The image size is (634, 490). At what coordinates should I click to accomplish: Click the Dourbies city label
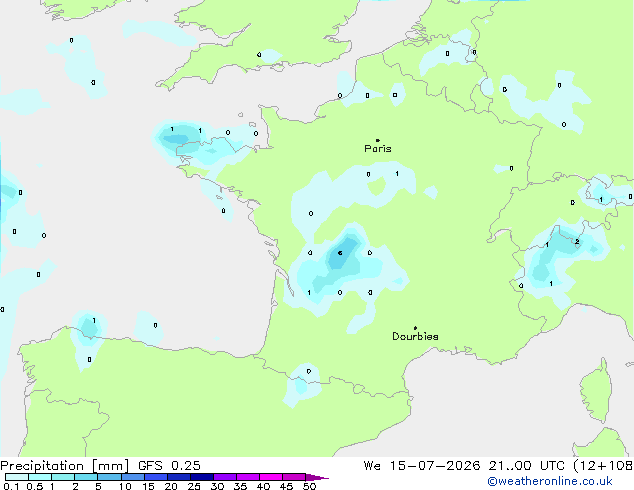tap(415, 336)
